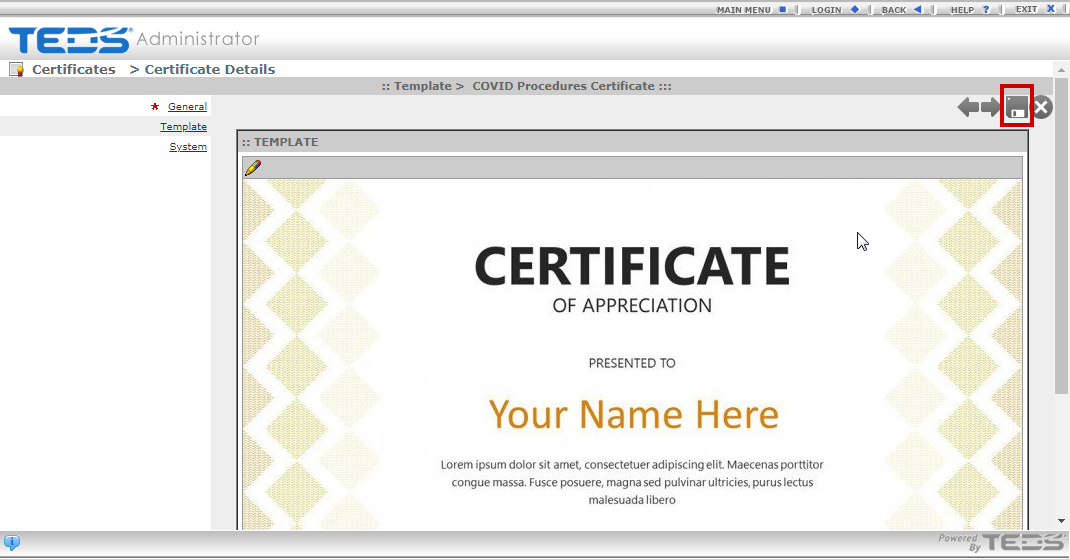
Task: Click the scrollbar down arrow
Action: (1061, 521)
